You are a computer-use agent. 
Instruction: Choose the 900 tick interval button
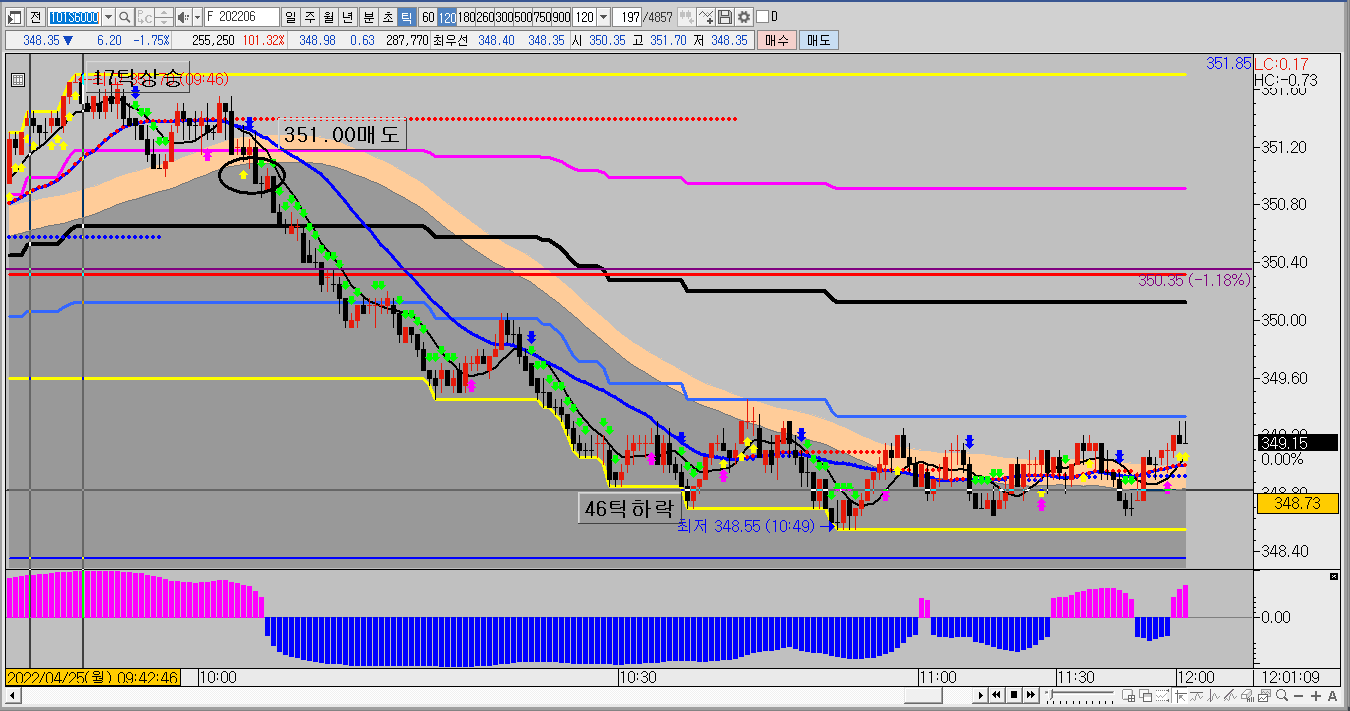(561, 17)
